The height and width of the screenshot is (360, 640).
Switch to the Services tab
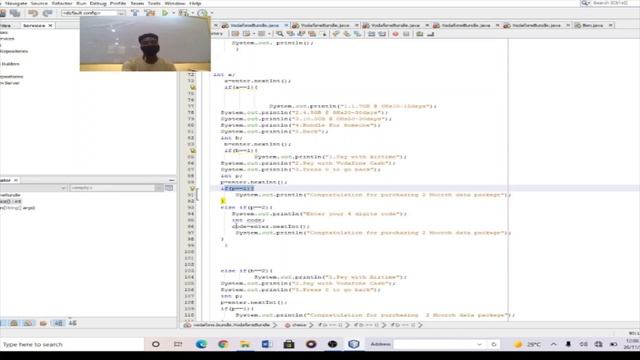tap(34, 25)
